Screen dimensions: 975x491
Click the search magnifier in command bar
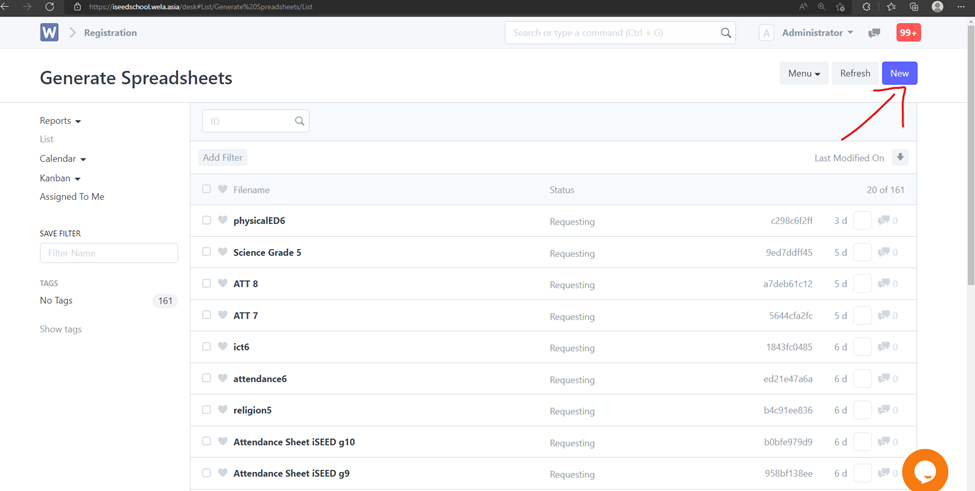tap(726, 33)
